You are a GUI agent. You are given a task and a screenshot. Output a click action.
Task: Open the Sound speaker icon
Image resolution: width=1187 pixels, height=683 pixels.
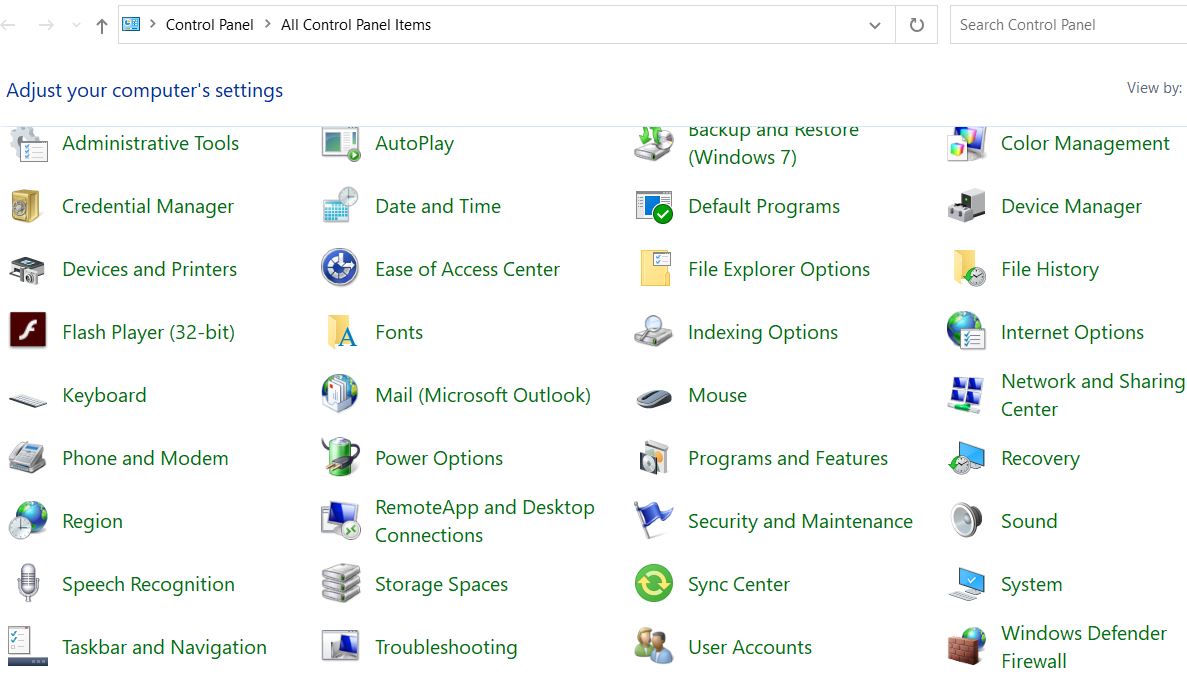(x=967, y=520)
